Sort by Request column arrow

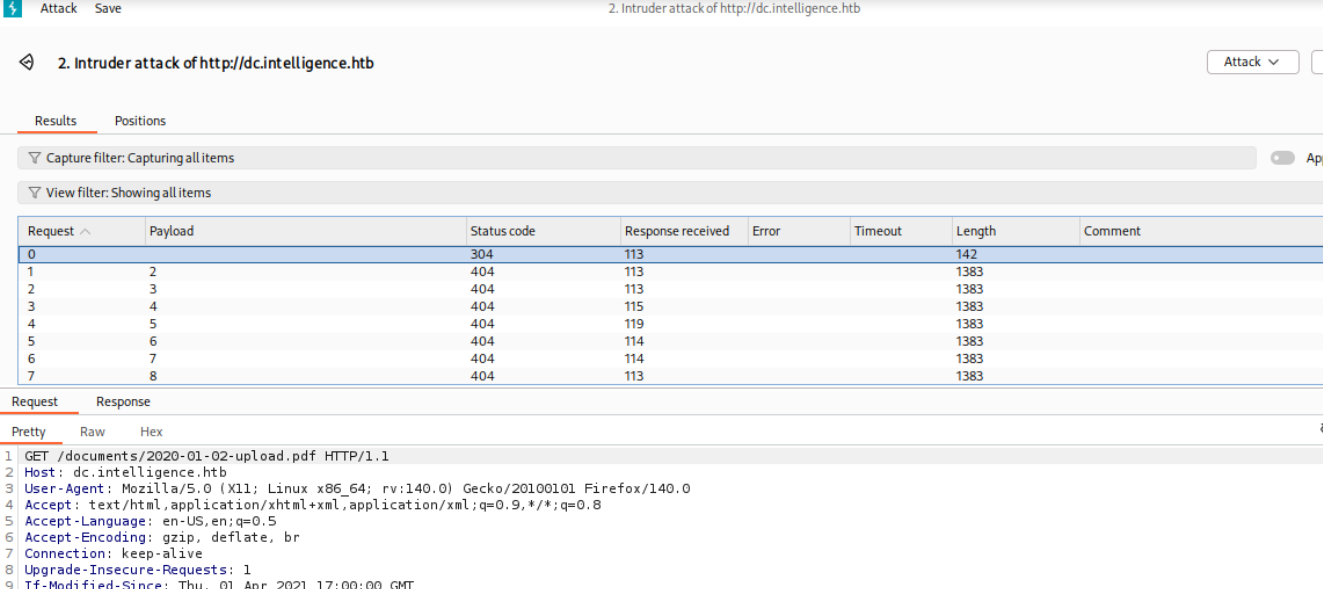pyautogui.click(x=85, y=231)
